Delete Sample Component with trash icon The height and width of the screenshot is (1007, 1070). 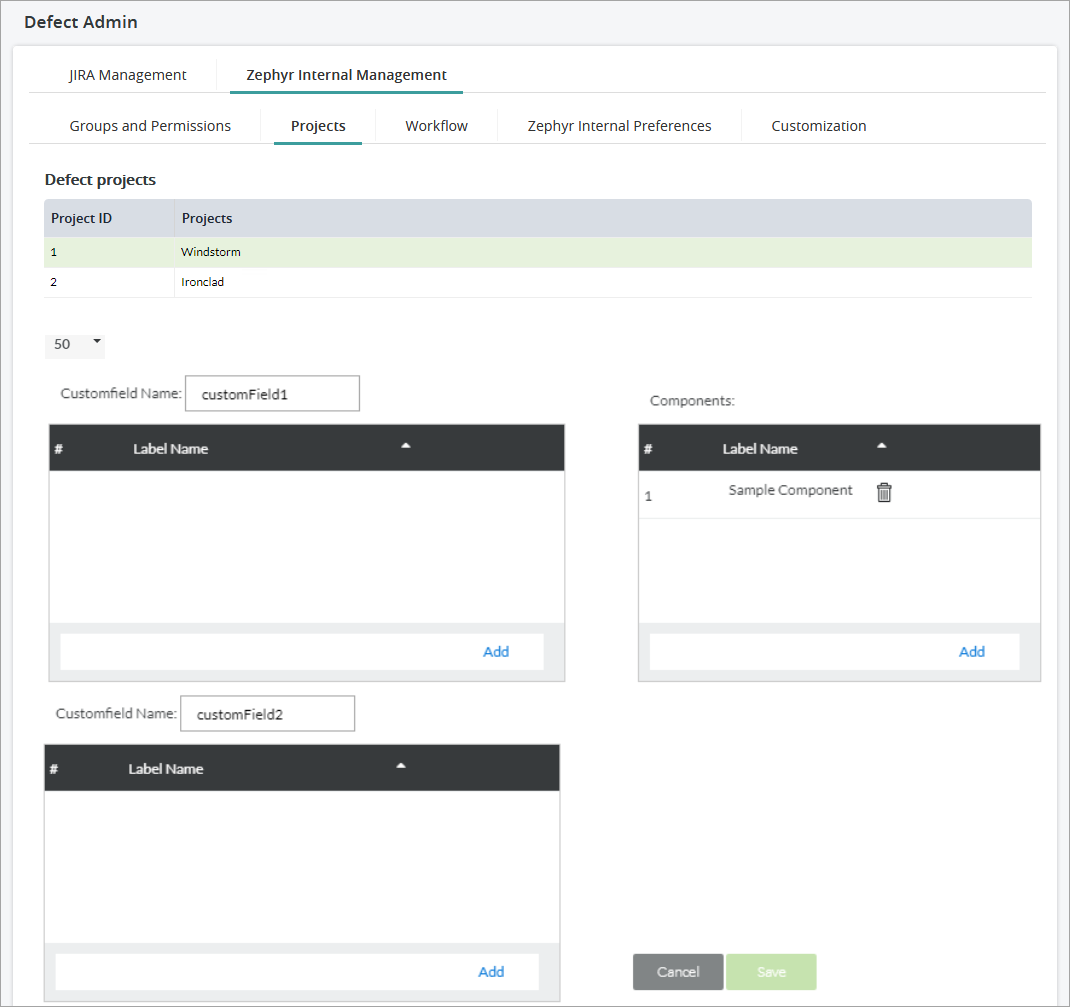[x=884, y=492]
